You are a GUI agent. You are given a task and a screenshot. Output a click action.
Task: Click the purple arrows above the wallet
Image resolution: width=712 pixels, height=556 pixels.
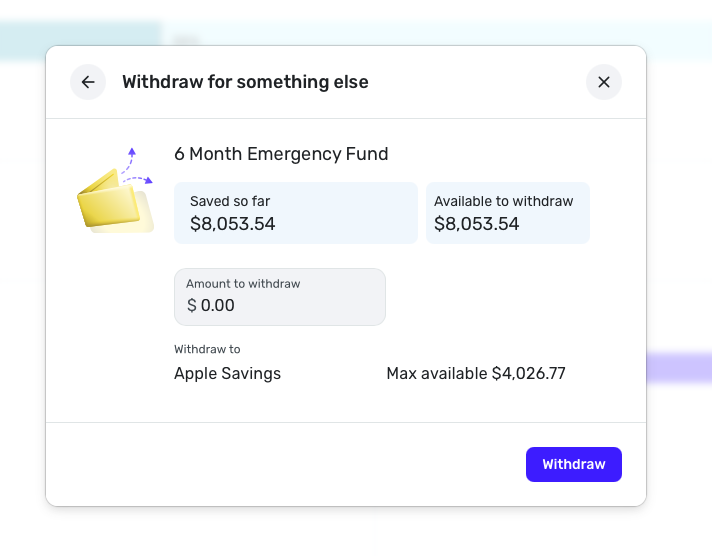click(137, 166)
